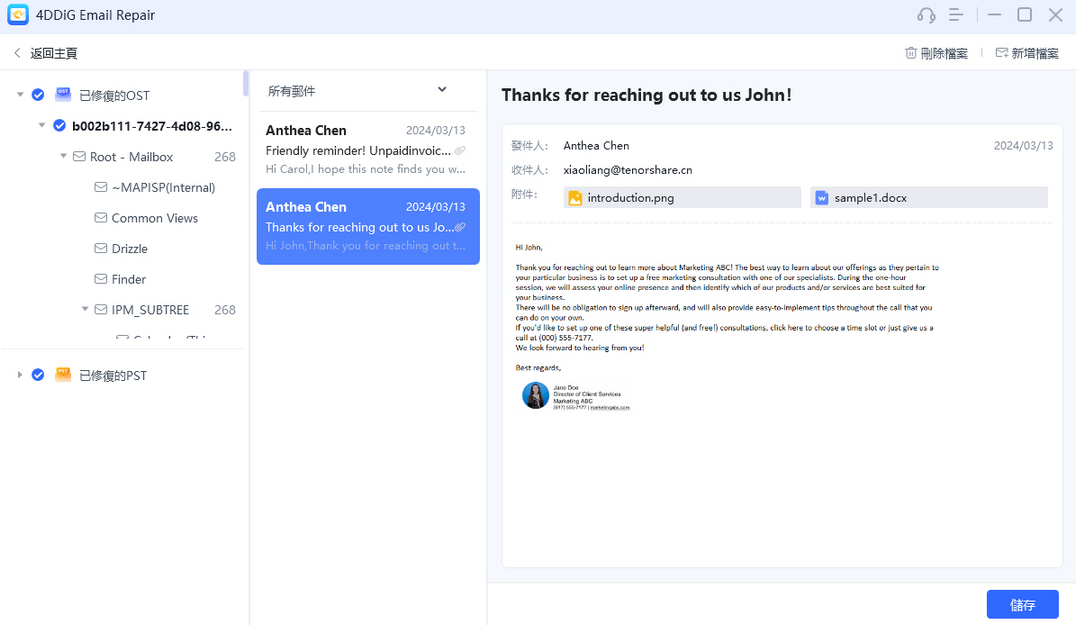Expand the 已修復的PST tree node
The width and height of the screenshot is (1076, 625).
coord(20,375)
